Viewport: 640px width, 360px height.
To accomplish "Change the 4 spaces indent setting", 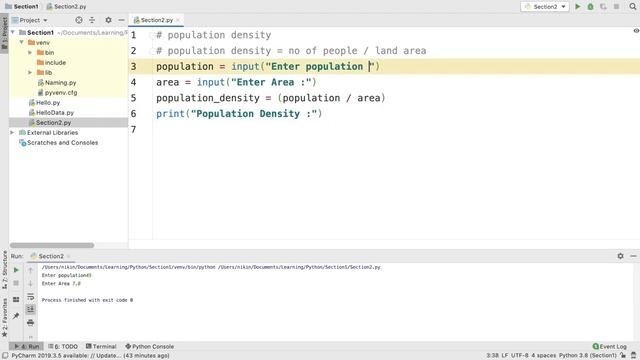I will 544,356.
